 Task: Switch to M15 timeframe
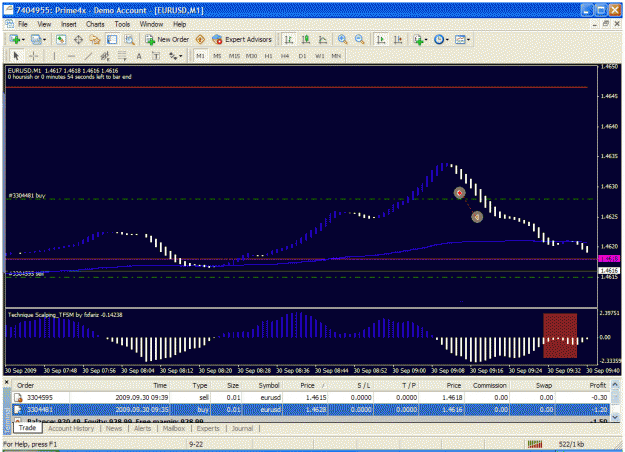point(234,56)
